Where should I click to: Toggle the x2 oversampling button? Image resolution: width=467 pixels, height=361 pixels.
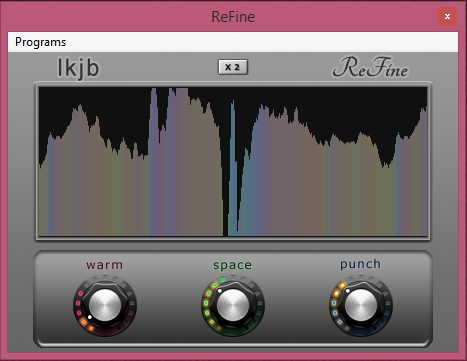point(233,67)
